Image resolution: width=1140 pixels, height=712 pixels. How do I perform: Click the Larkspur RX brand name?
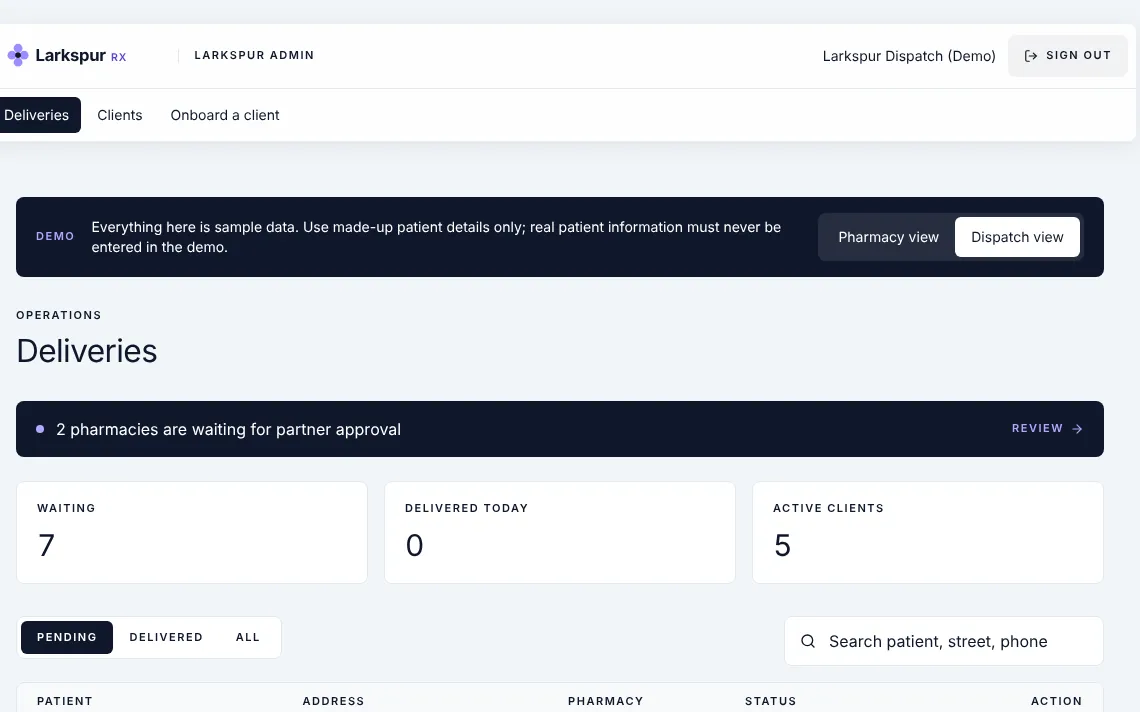81,55
